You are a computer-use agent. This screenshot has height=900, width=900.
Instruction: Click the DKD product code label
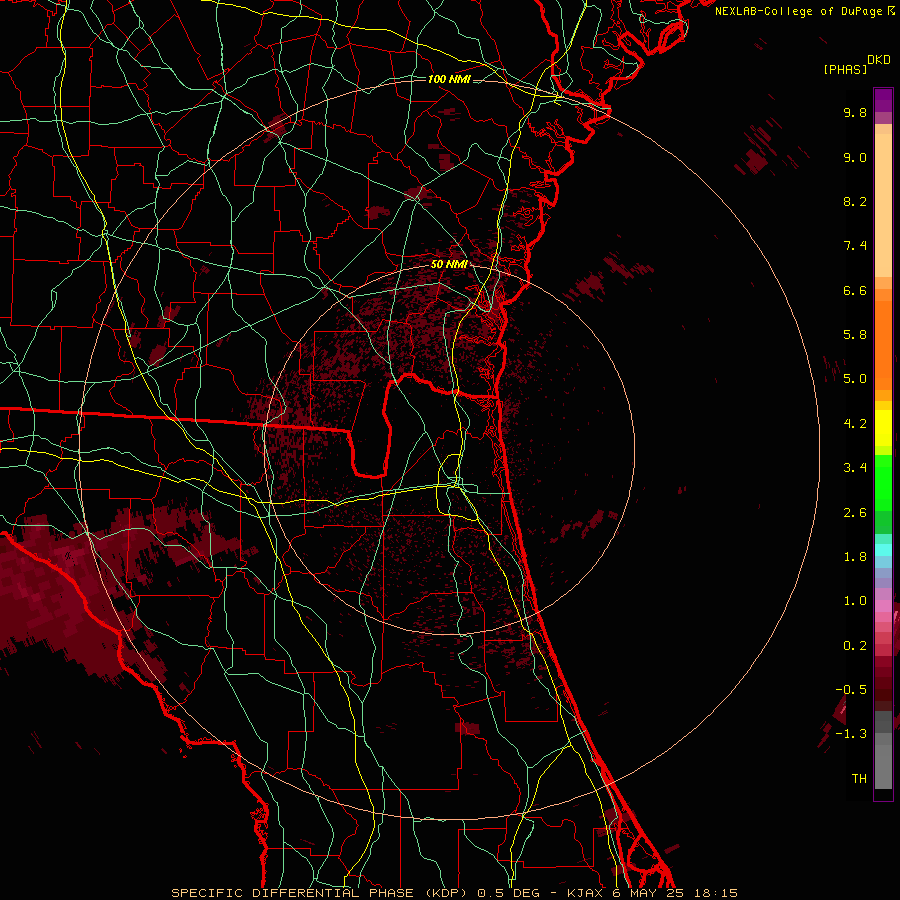[x=879, y=60]
